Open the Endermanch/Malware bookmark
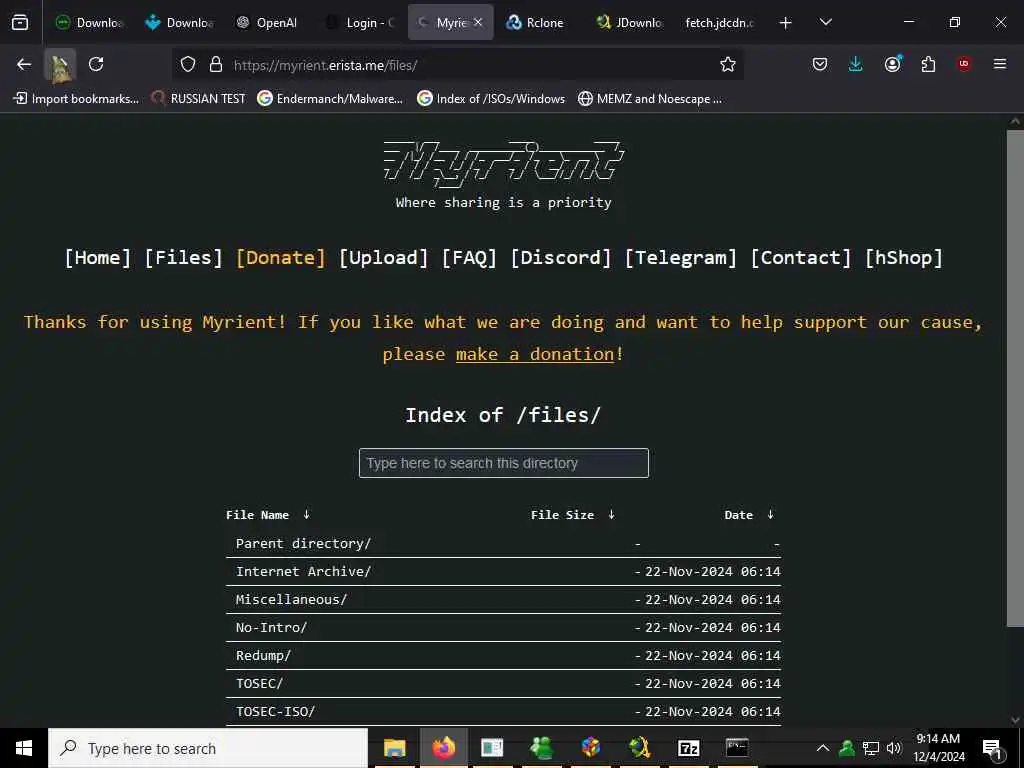 [x=330, y=99]
